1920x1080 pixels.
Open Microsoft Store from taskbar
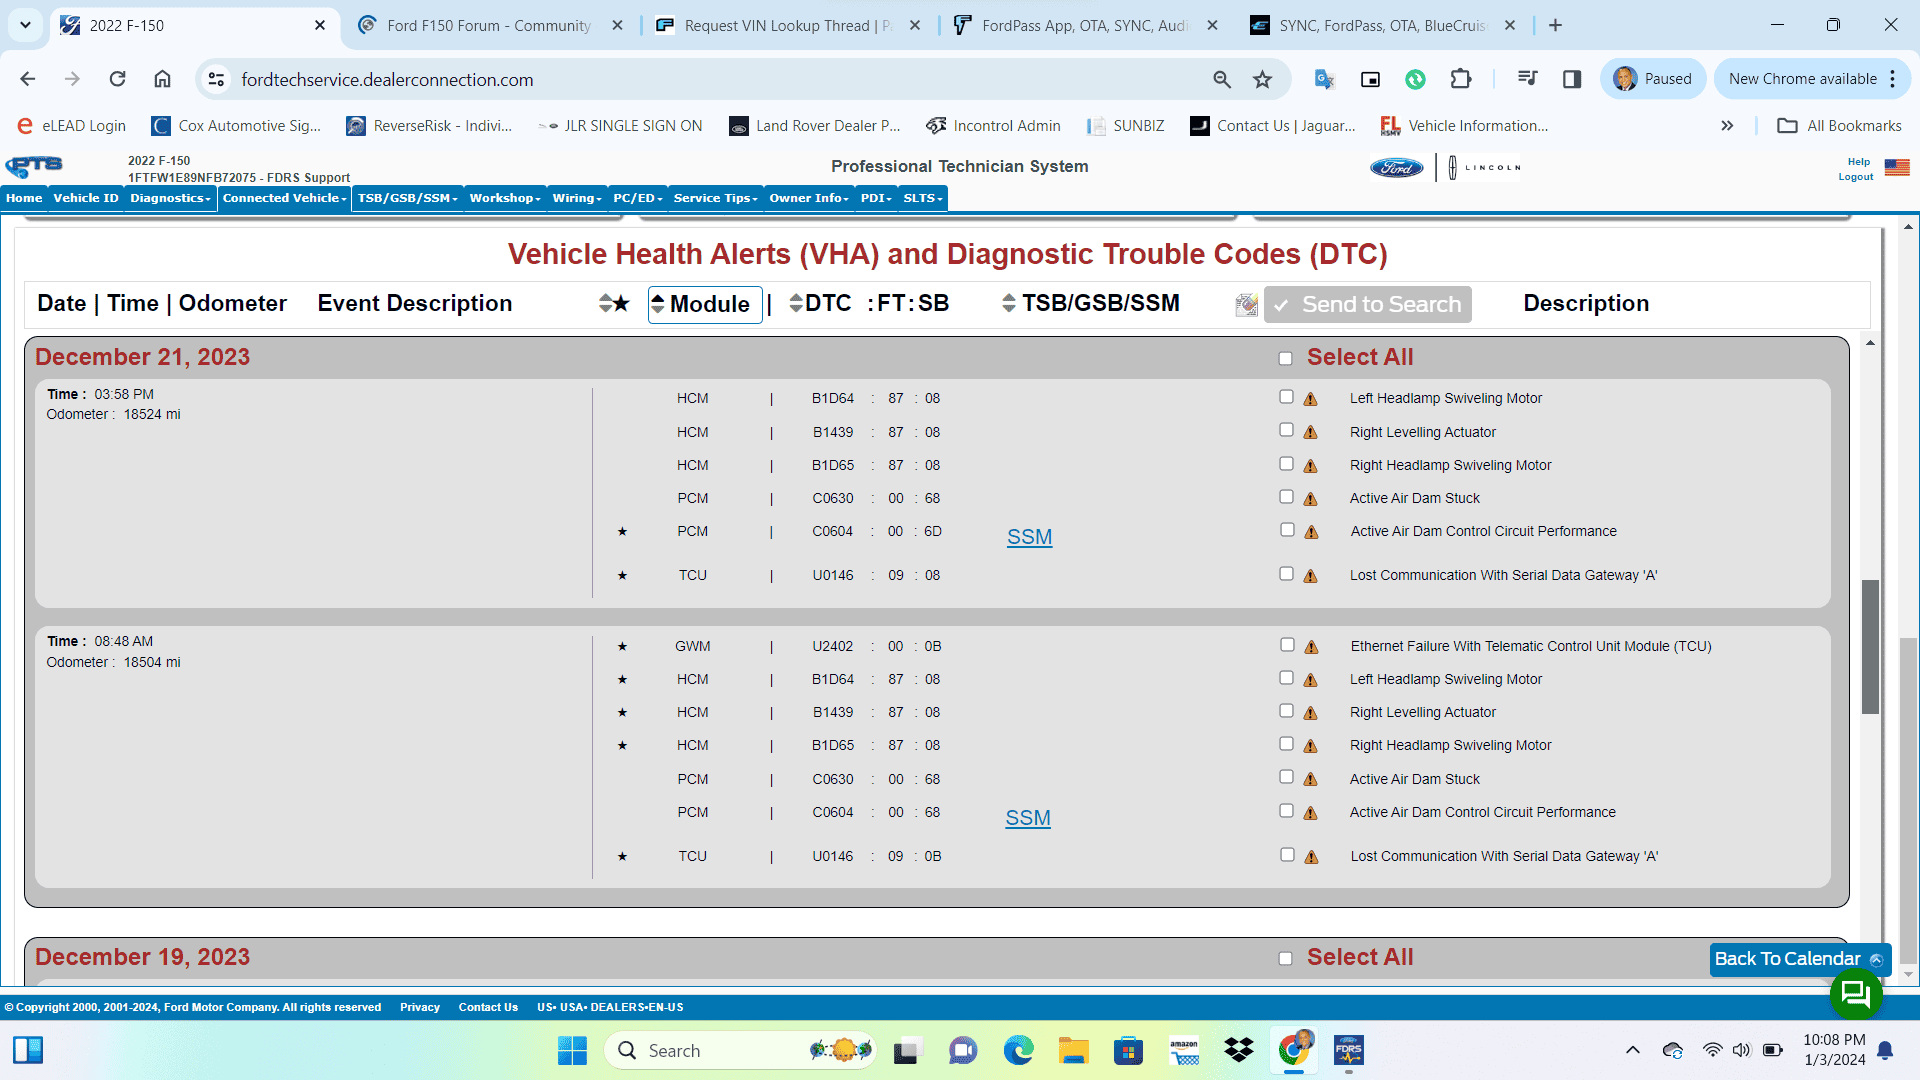tap(1129, 1050)
